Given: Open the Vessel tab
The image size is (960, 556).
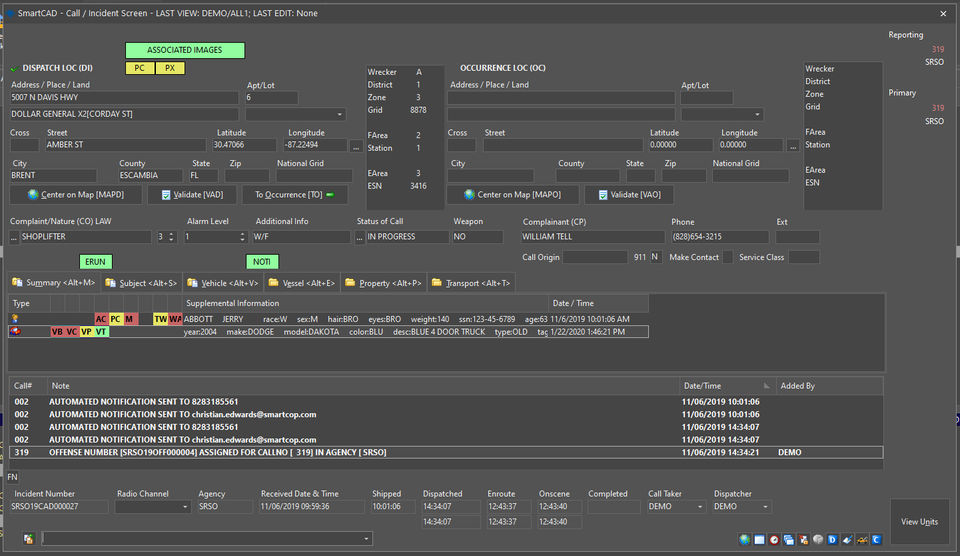Looking at the screenshot, I should (302, 283).
